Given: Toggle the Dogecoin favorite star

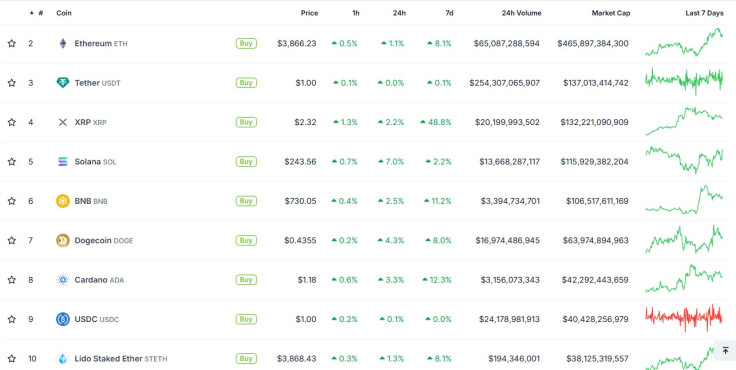Looking at the screenshot, I should (12, 240).
